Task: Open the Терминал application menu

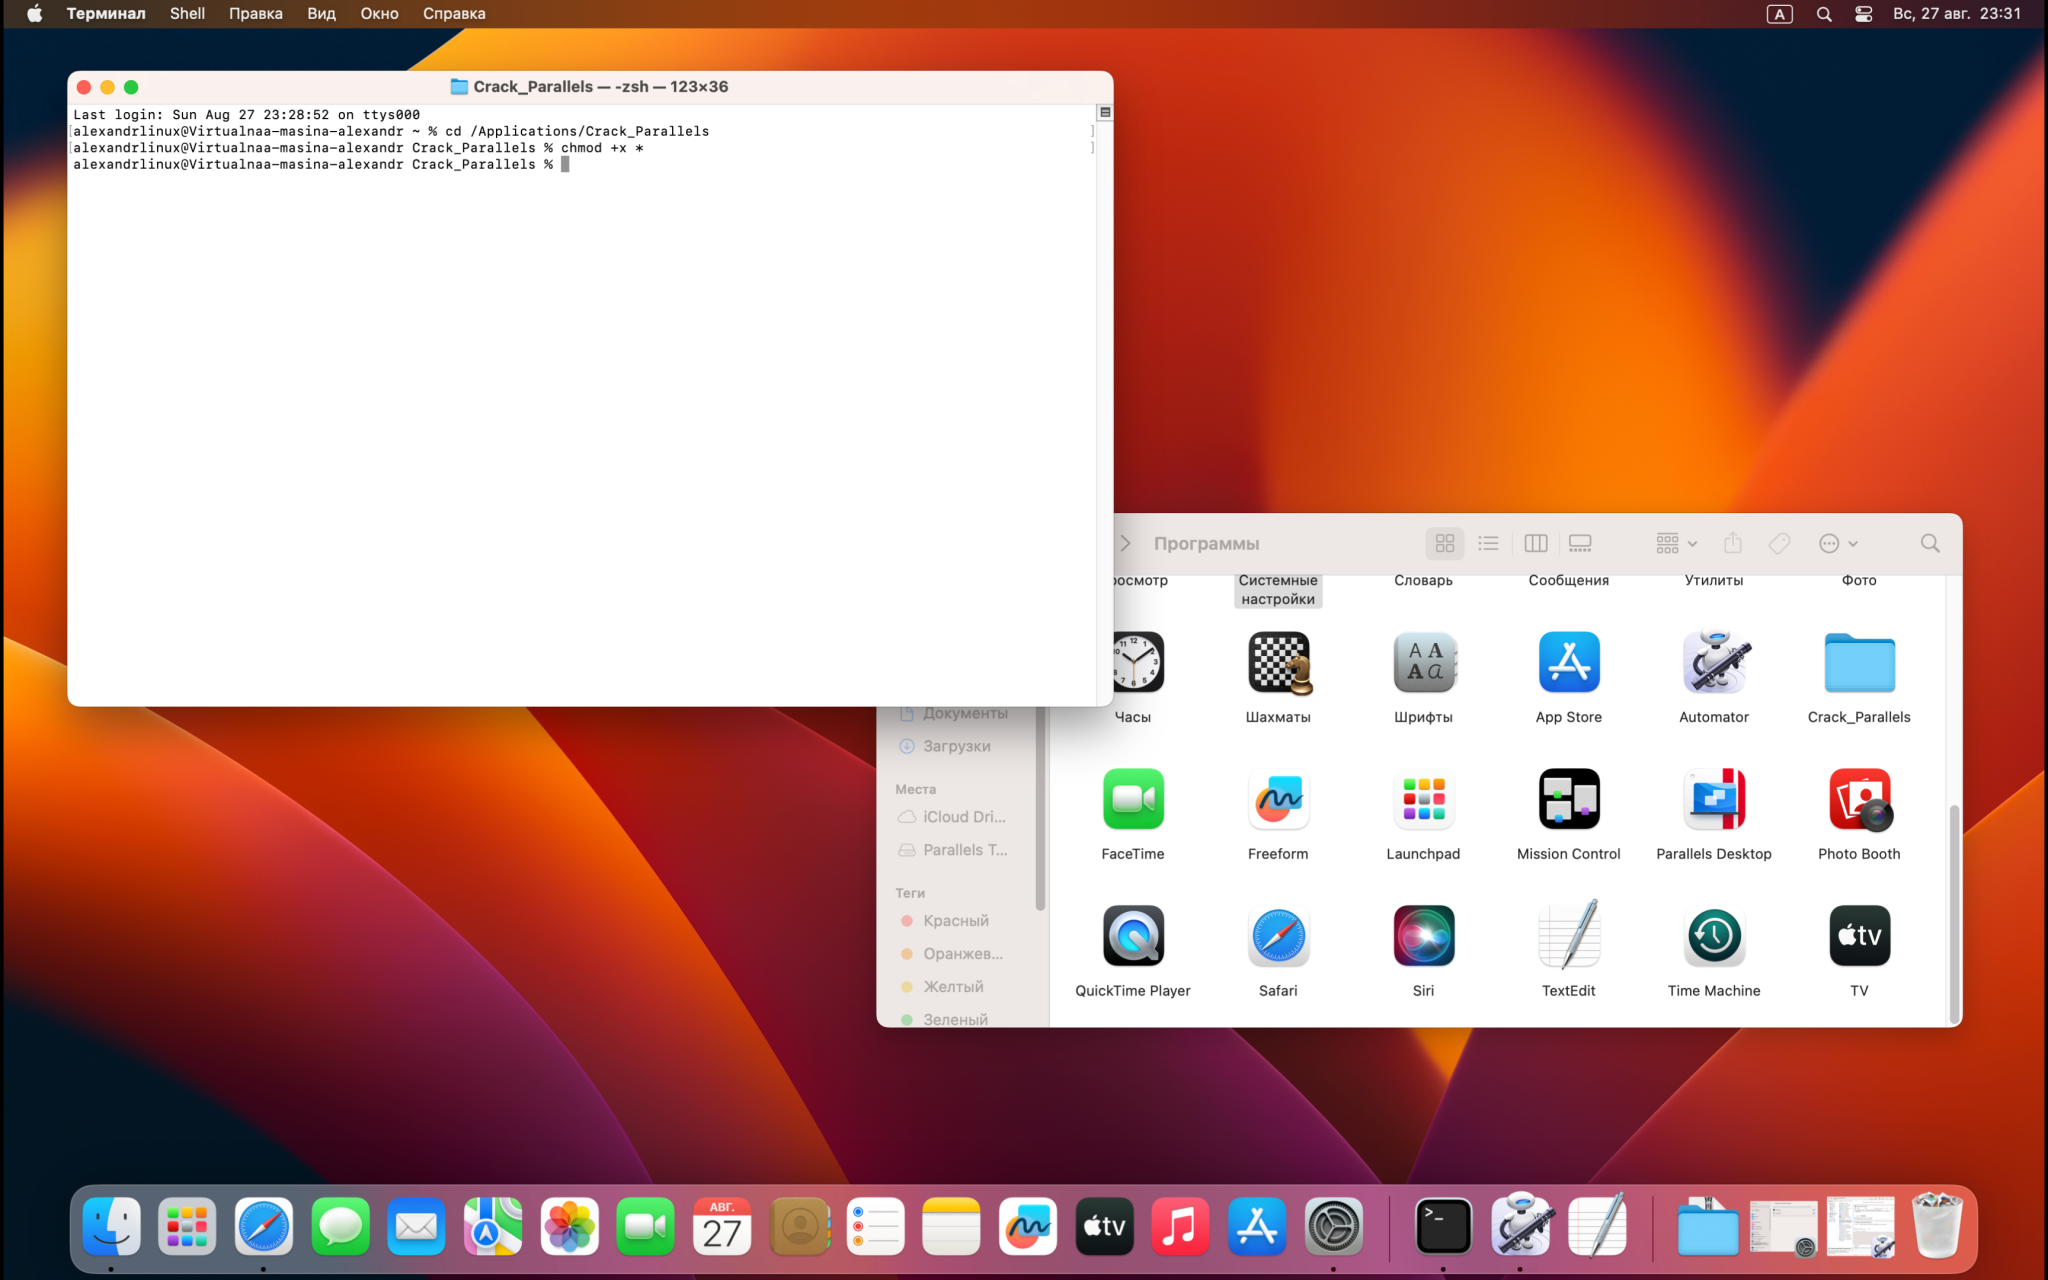Action: coord(106,14)
